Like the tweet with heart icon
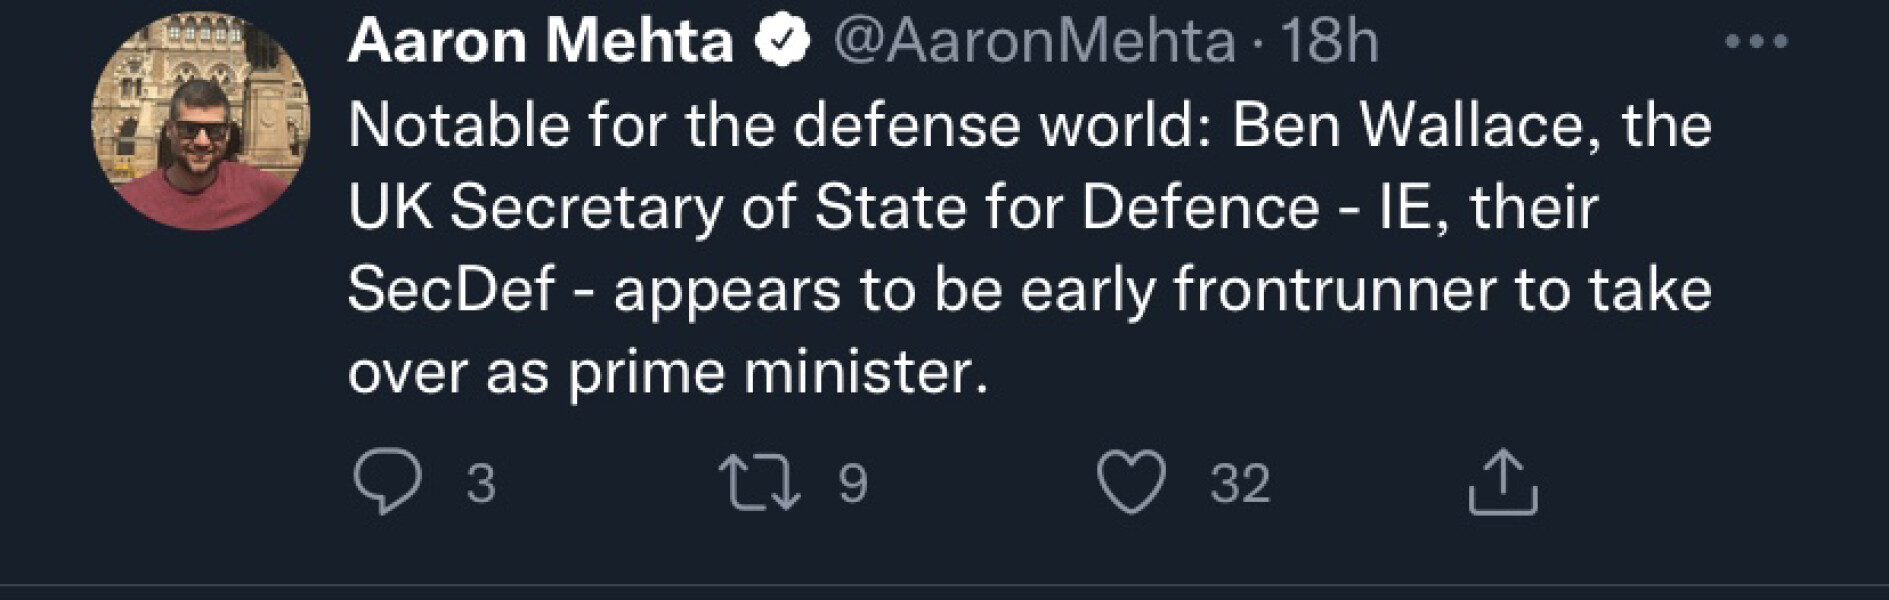Viewport: 1889px width, 600px height. click(1131, 482)
